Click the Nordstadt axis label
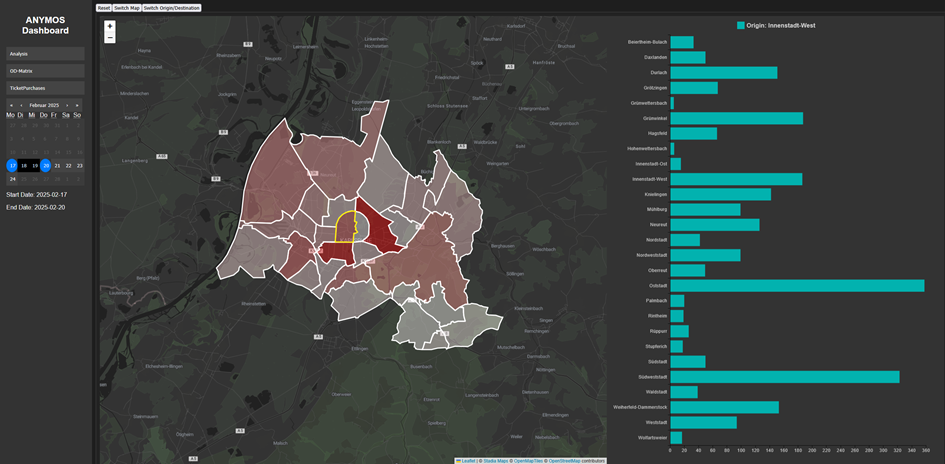This screenshot has width=945, height=464. (655, 240)
